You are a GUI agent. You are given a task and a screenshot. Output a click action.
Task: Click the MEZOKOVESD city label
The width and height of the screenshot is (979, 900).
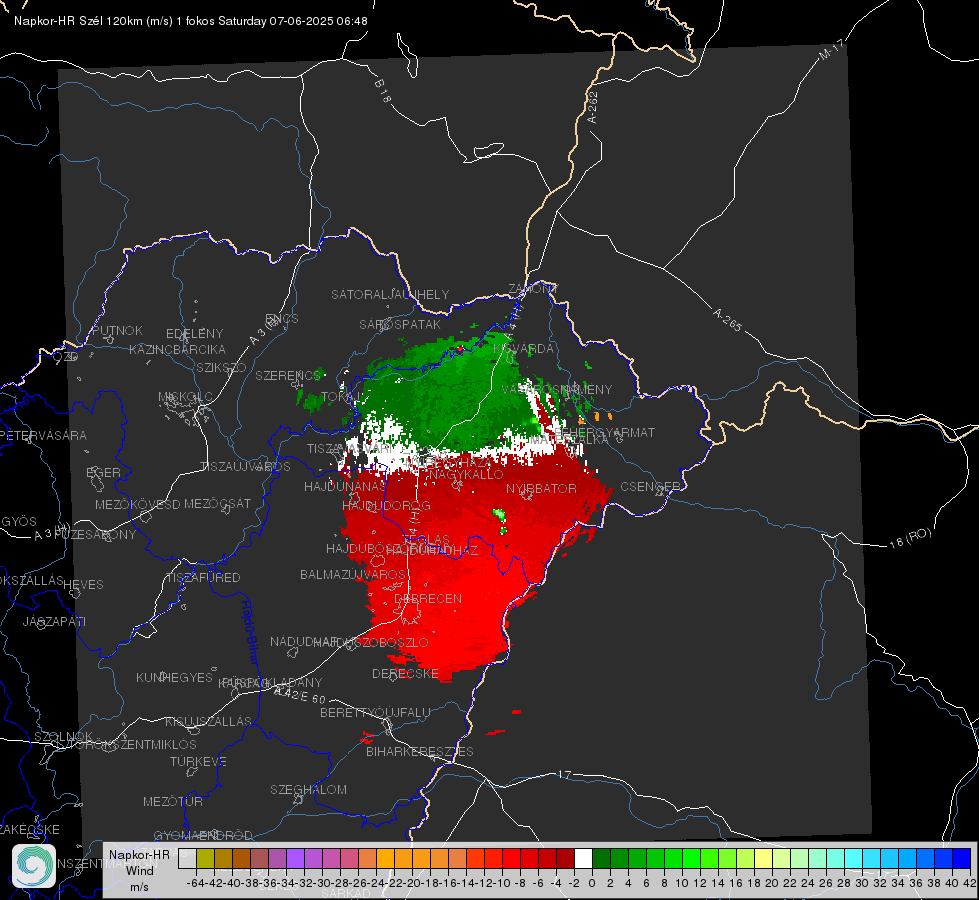[137, 504]
